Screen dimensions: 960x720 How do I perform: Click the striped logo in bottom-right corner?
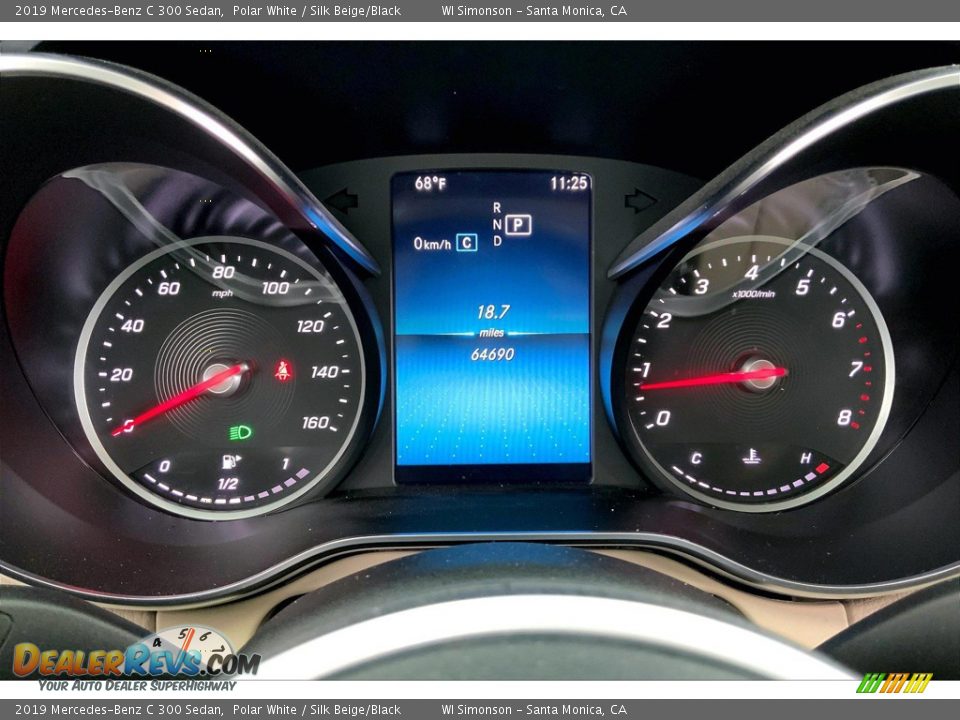point(894,683)
